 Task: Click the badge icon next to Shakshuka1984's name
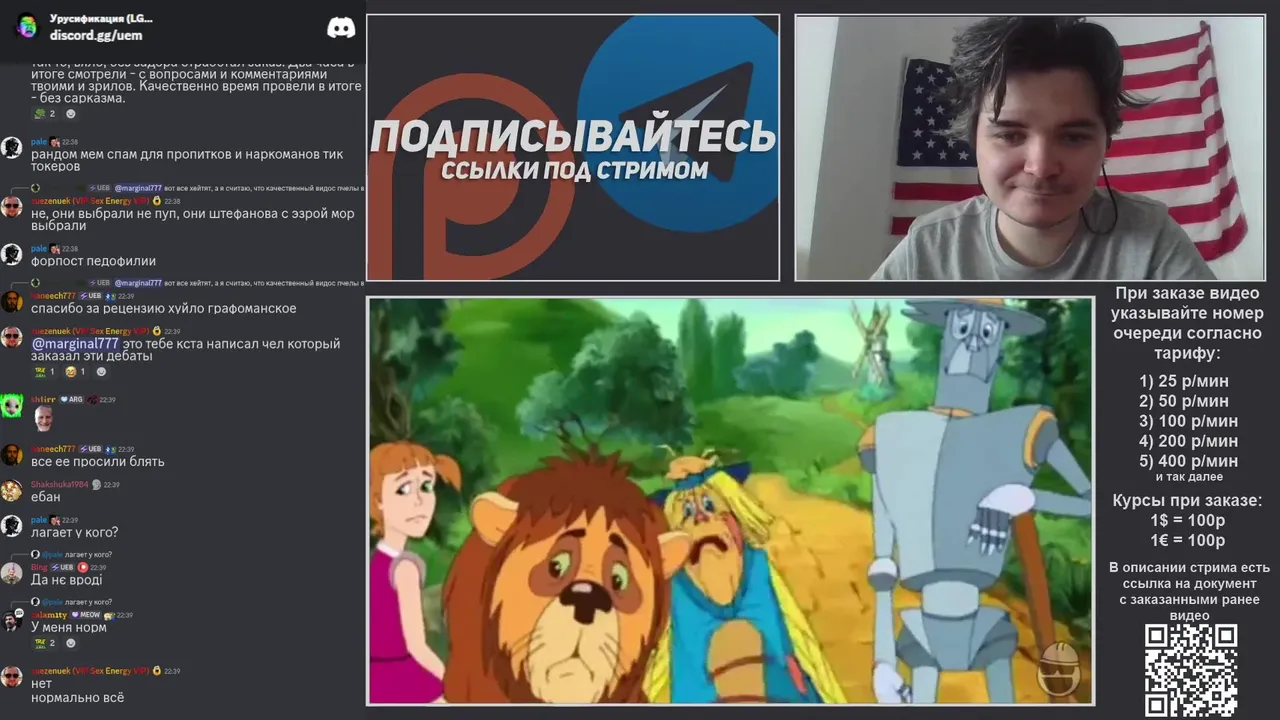click(96, 485)
